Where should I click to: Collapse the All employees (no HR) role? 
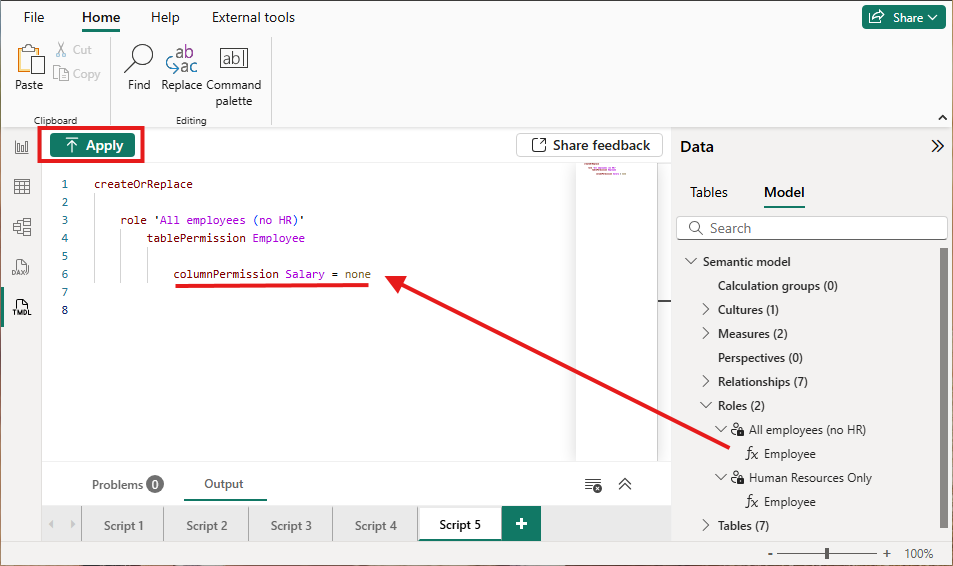point(721,429)
